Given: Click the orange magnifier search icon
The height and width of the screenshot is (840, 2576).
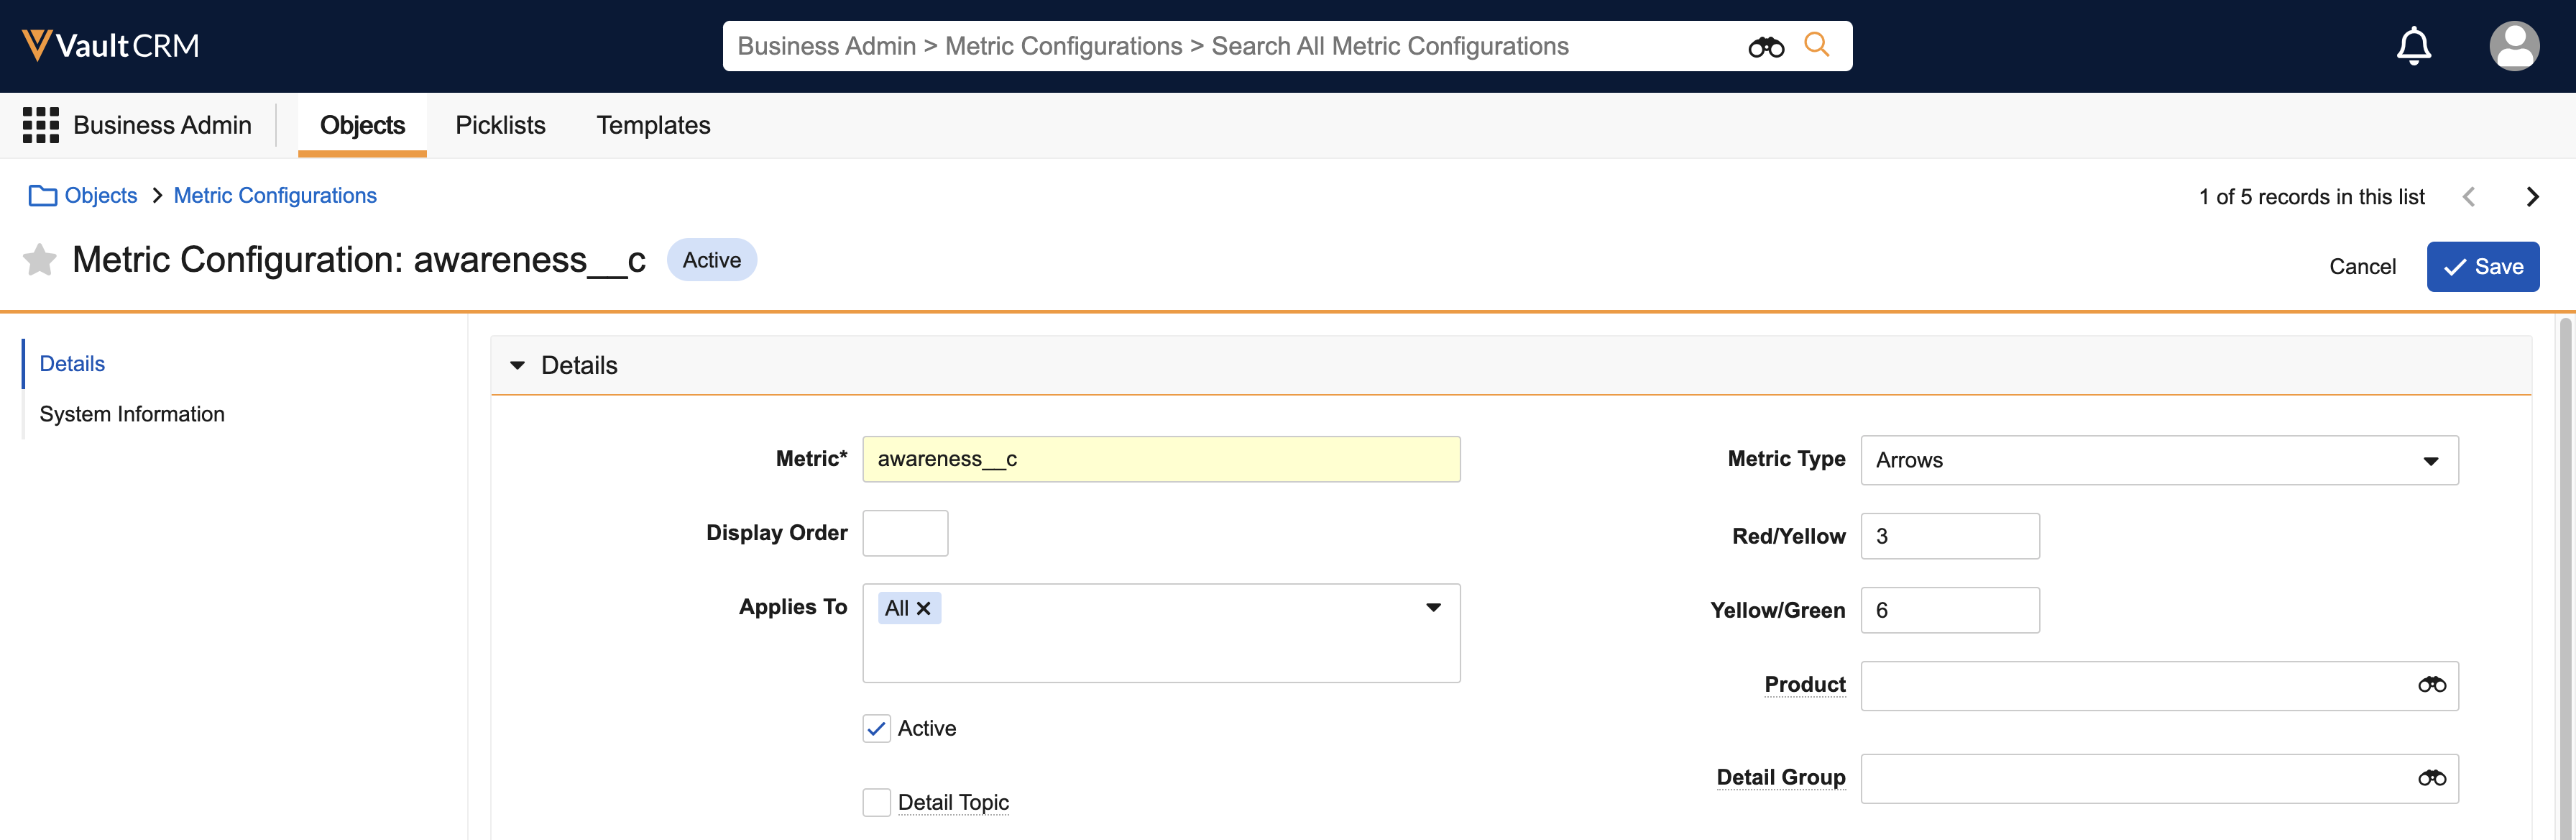Looking at the screenshot, I should (1816, 45).
